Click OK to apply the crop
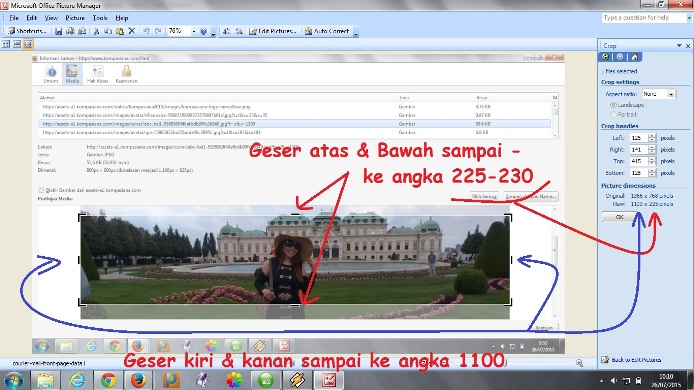 pos(619,217)
